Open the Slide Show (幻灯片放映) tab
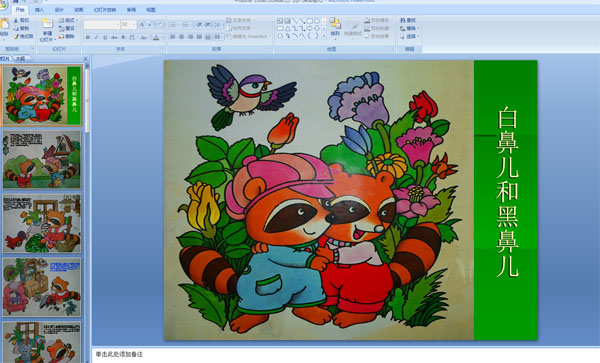 [105, 10]
